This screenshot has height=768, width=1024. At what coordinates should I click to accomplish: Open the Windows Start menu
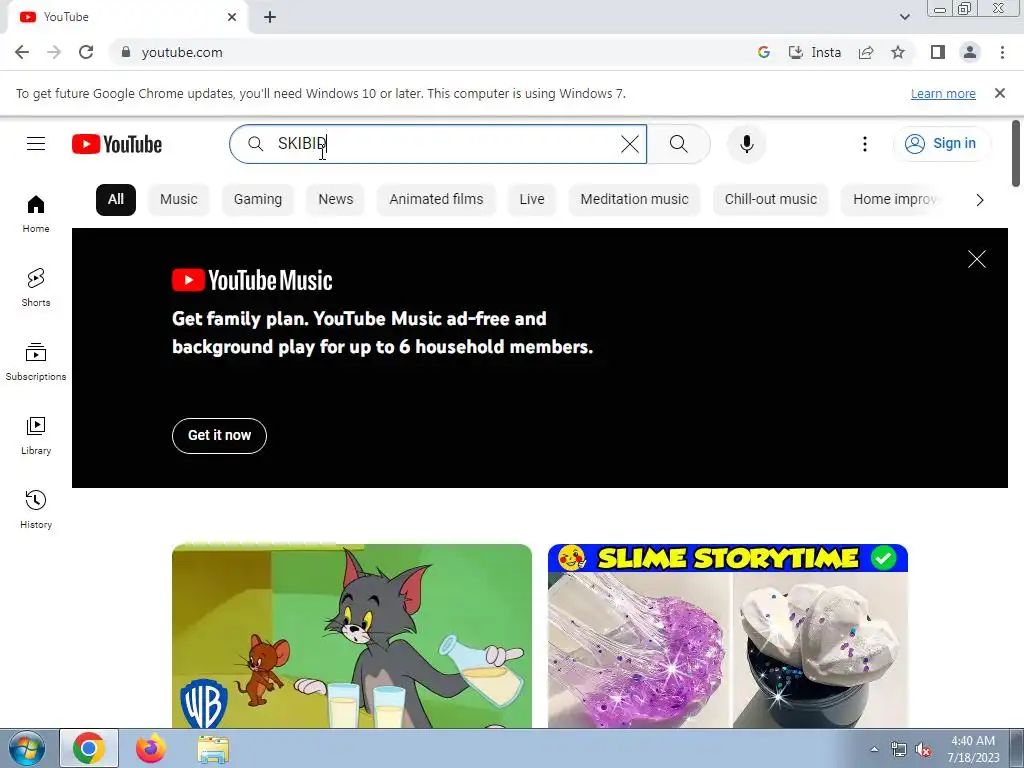tap(27, 749)
